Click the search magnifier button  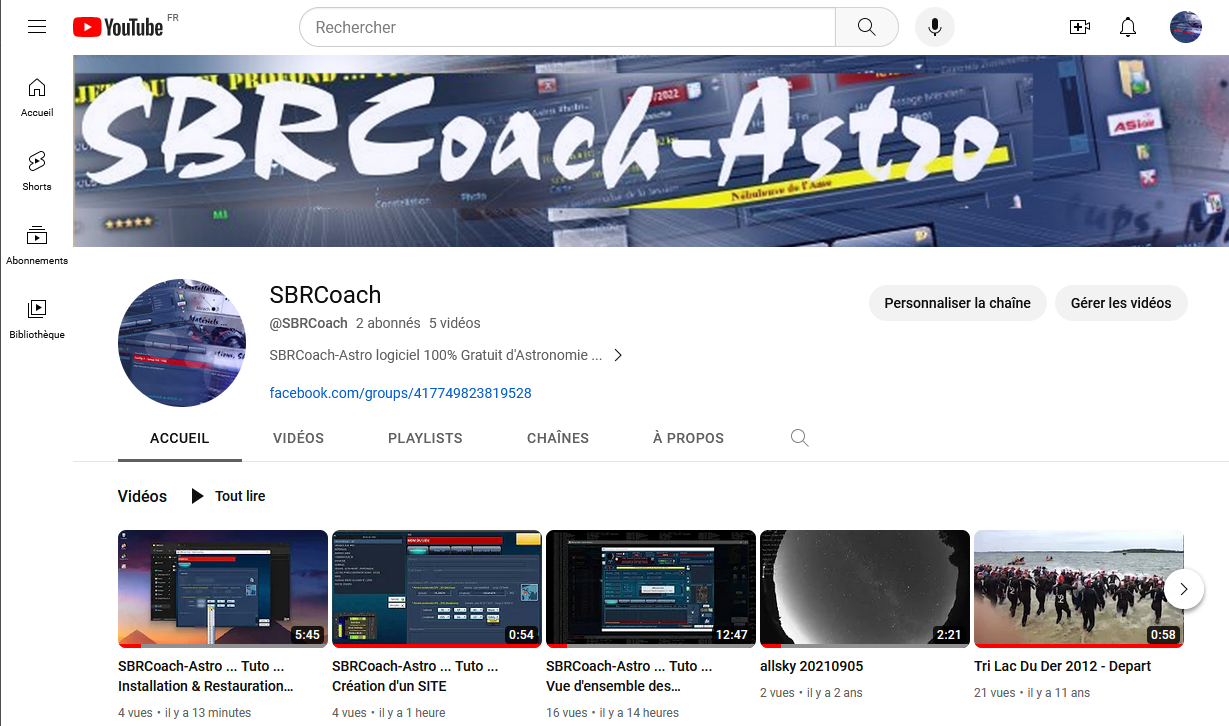(x=866, y=27)
